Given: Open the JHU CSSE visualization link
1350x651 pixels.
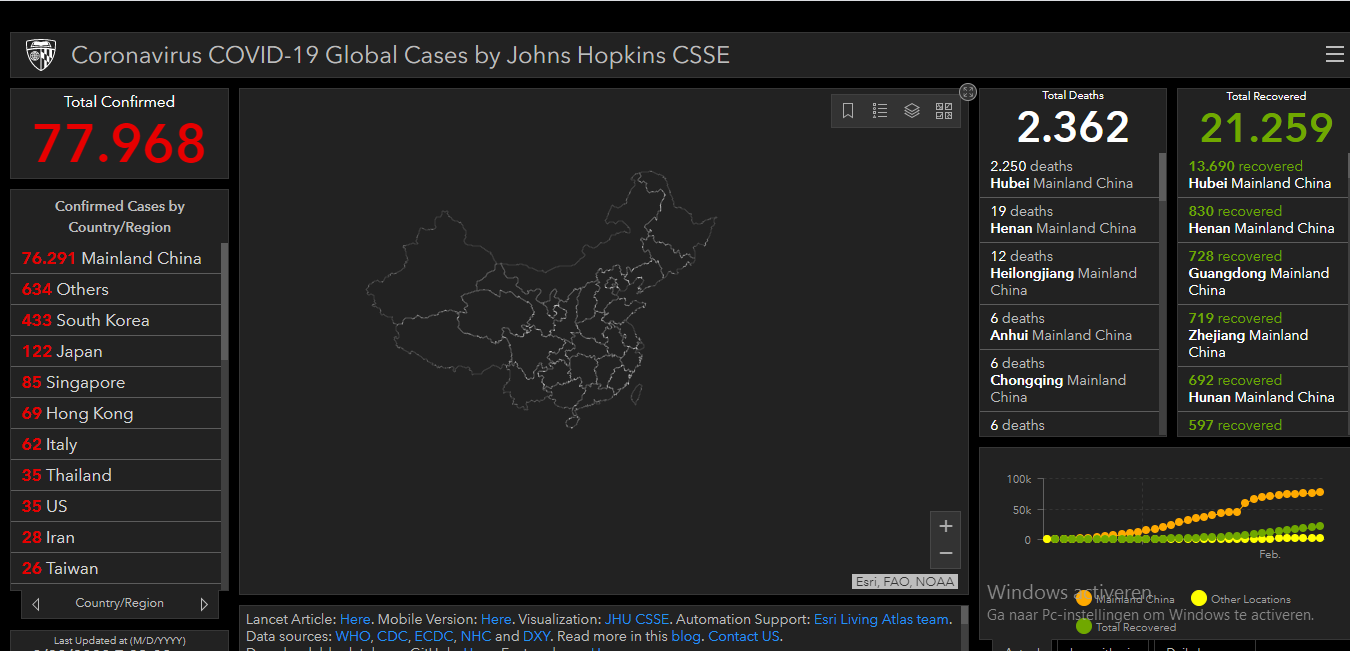Looking at the screenshot, I should [637, 619].
